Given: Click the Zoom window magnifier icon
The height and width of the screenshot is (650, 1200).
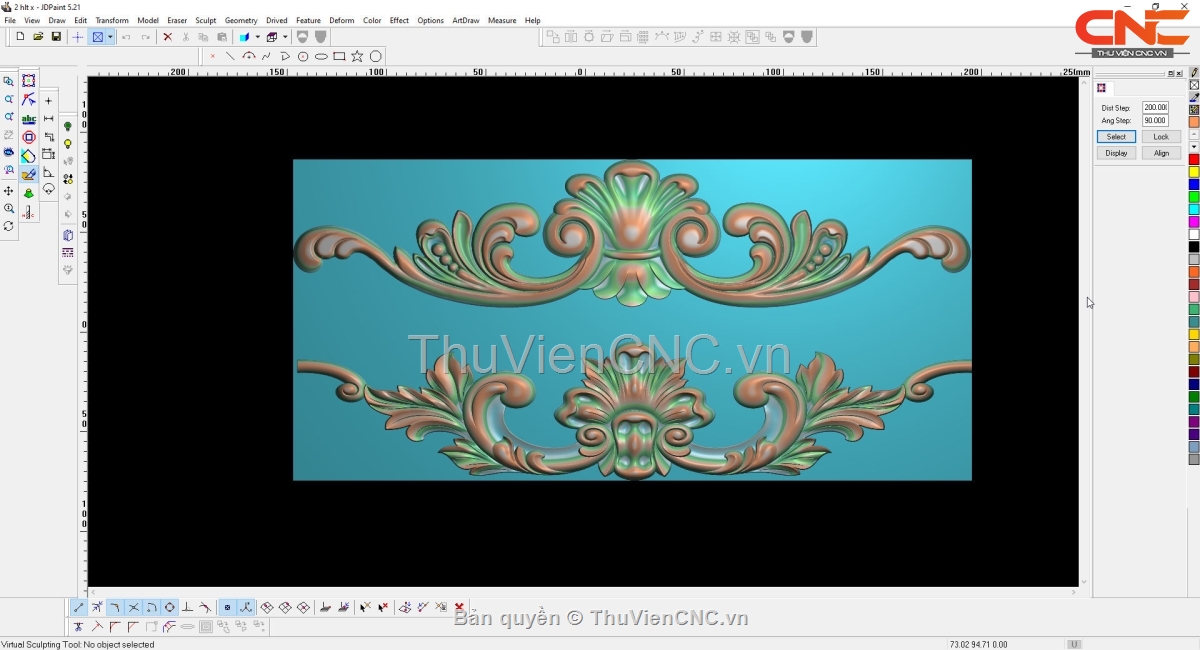Looking at the screenshot, I should (9, 81).
